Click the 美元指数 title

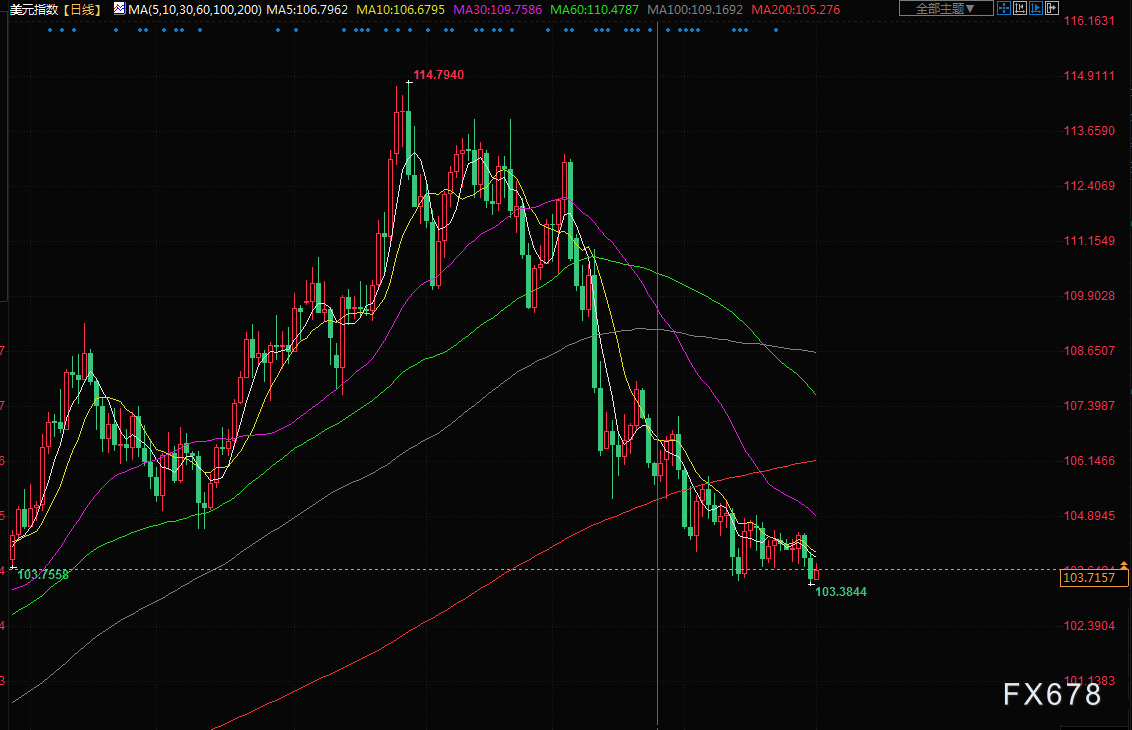tap(34, 9)
